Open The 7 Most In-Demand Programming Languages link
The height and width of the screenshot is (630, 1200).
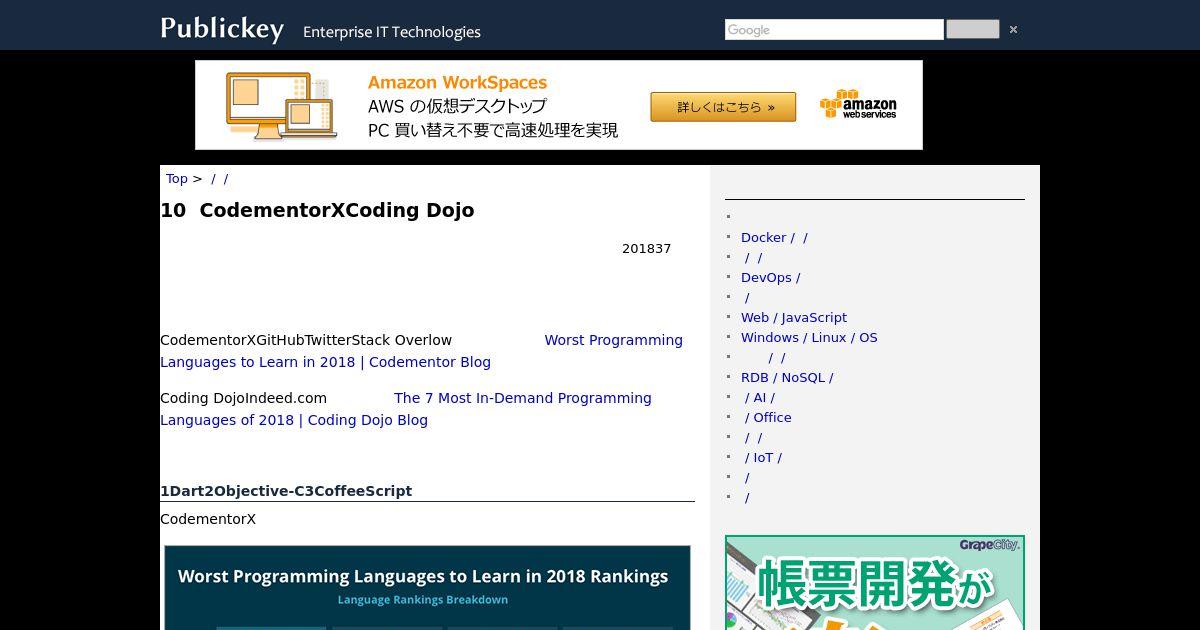[x=406, y=409]
